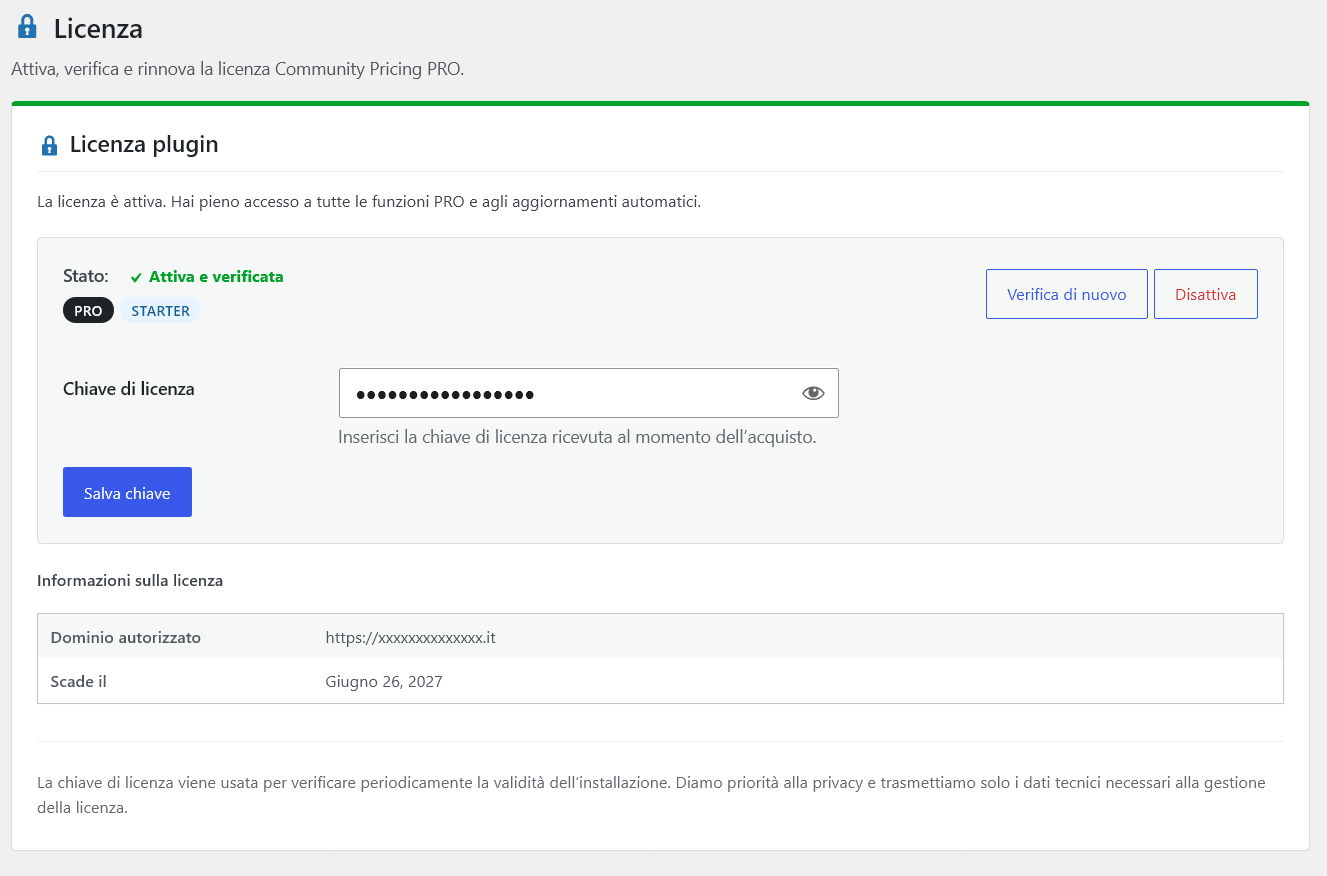
Task: Click the Licenza plugin section title
Action: [144, 145]
